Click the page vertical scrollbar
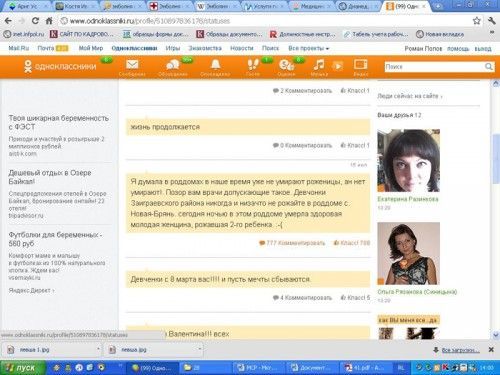This screenshot has height=375, width=500. [x=496, y=208]
